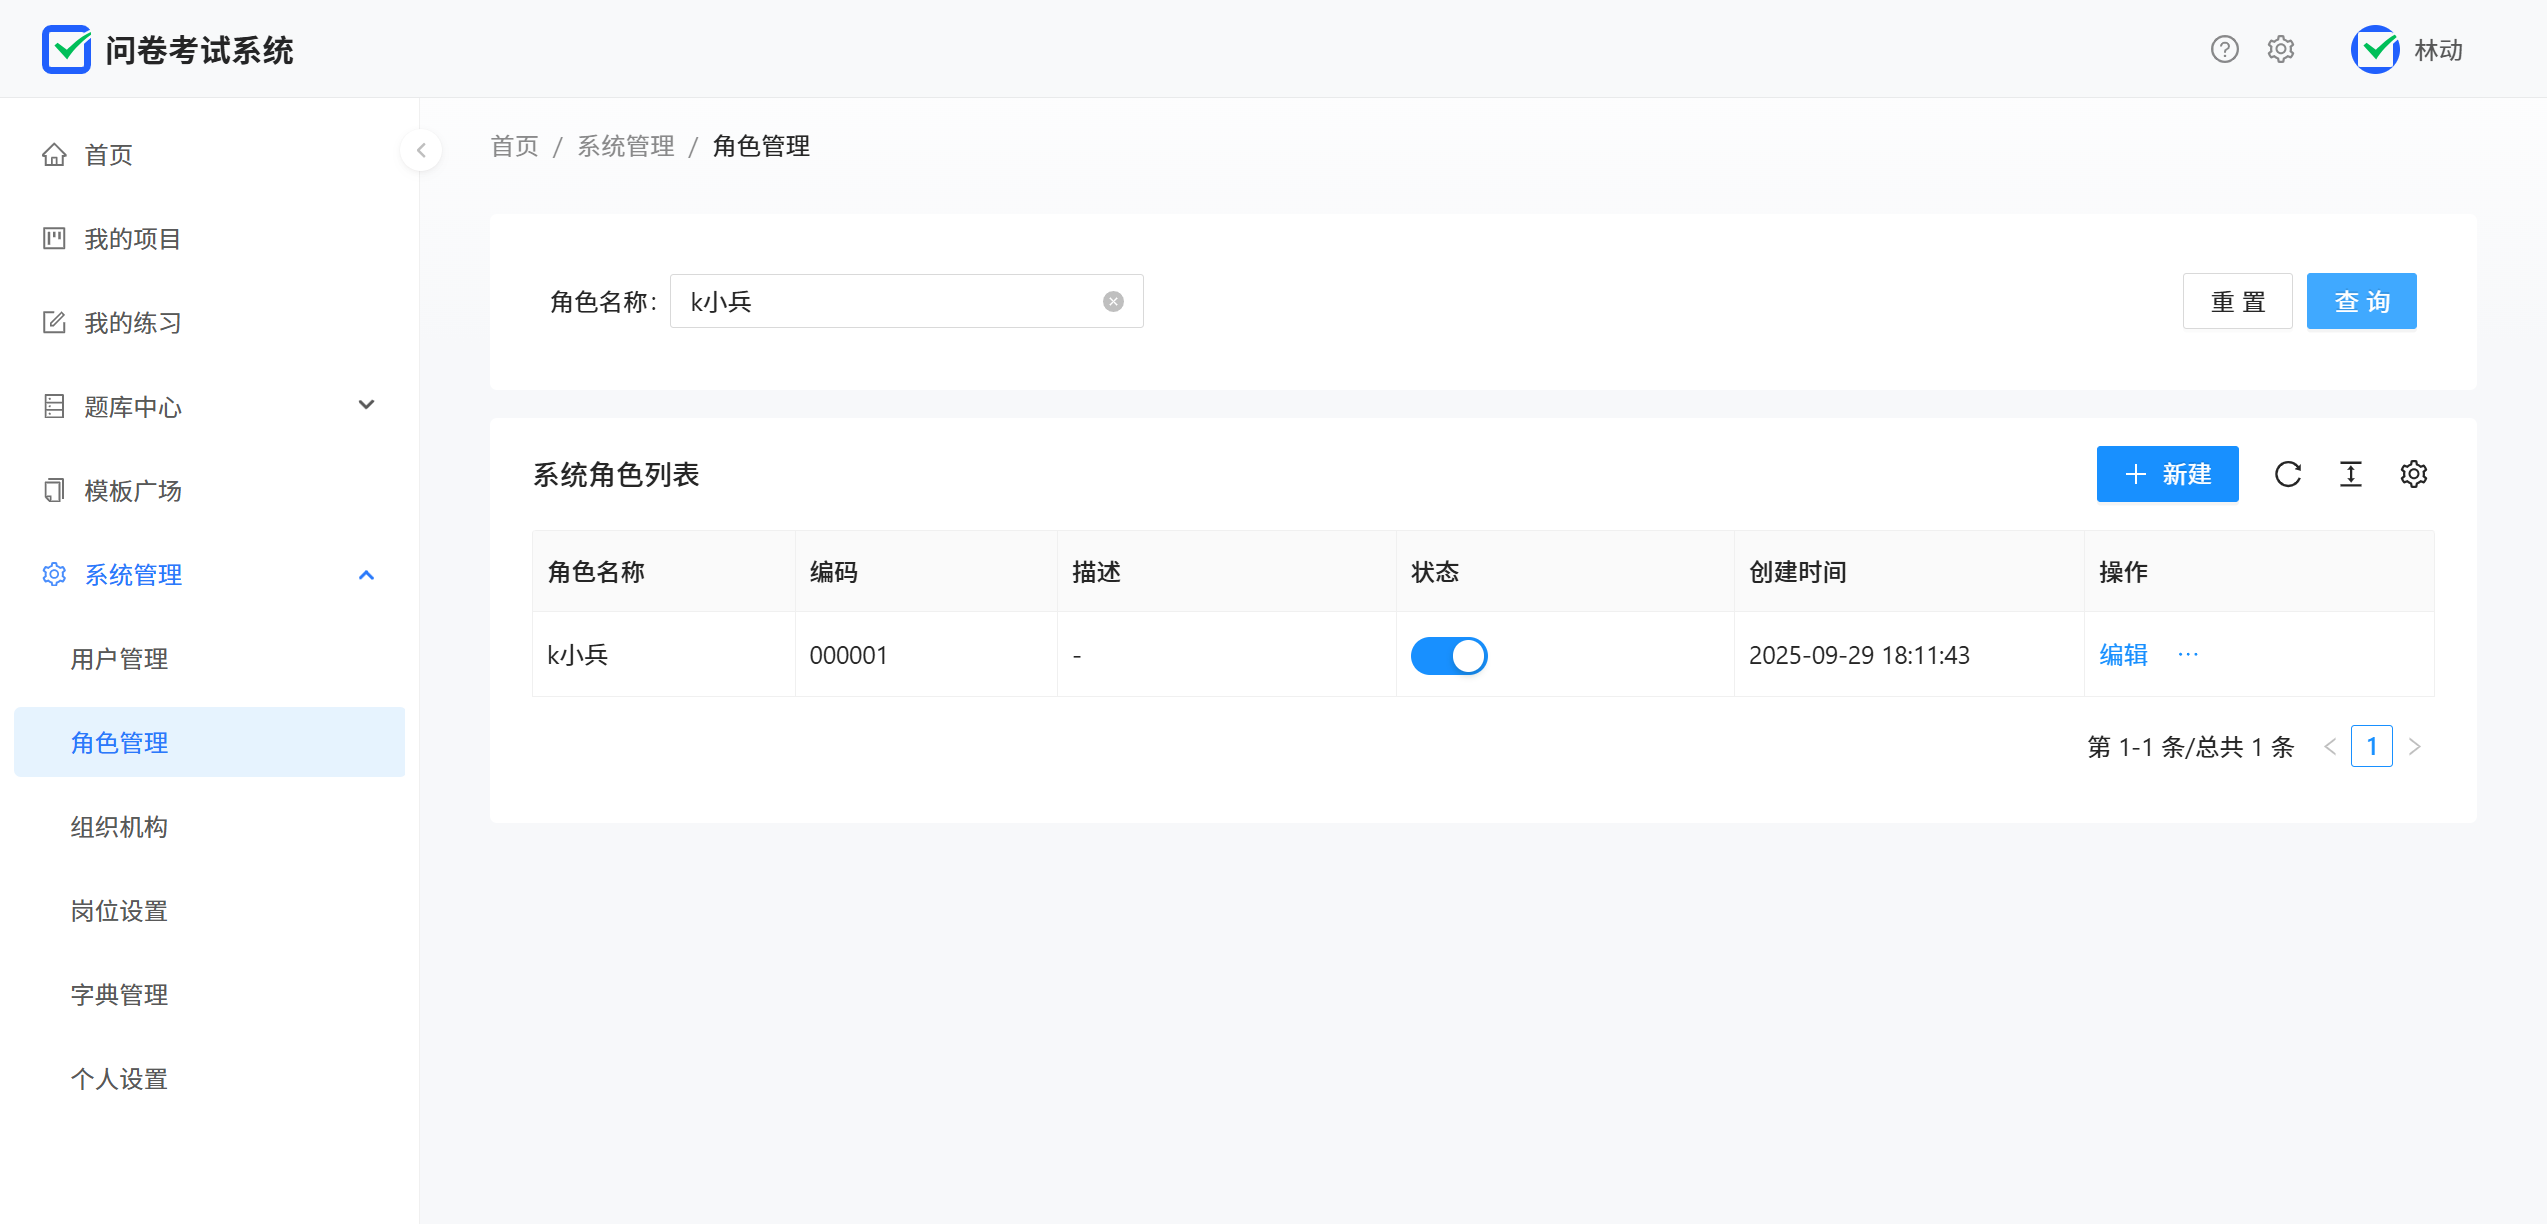This screenshot has height=1224, width=2547.
Task: Open the header settings gear icon
Action: pos(2280,49)
